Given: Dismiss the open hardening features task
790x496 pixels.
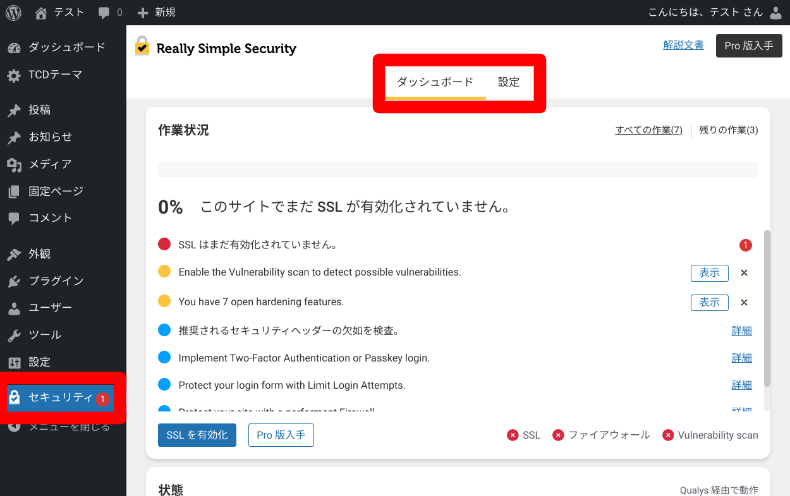Looking at the screenshot, I should click(744, 302).
